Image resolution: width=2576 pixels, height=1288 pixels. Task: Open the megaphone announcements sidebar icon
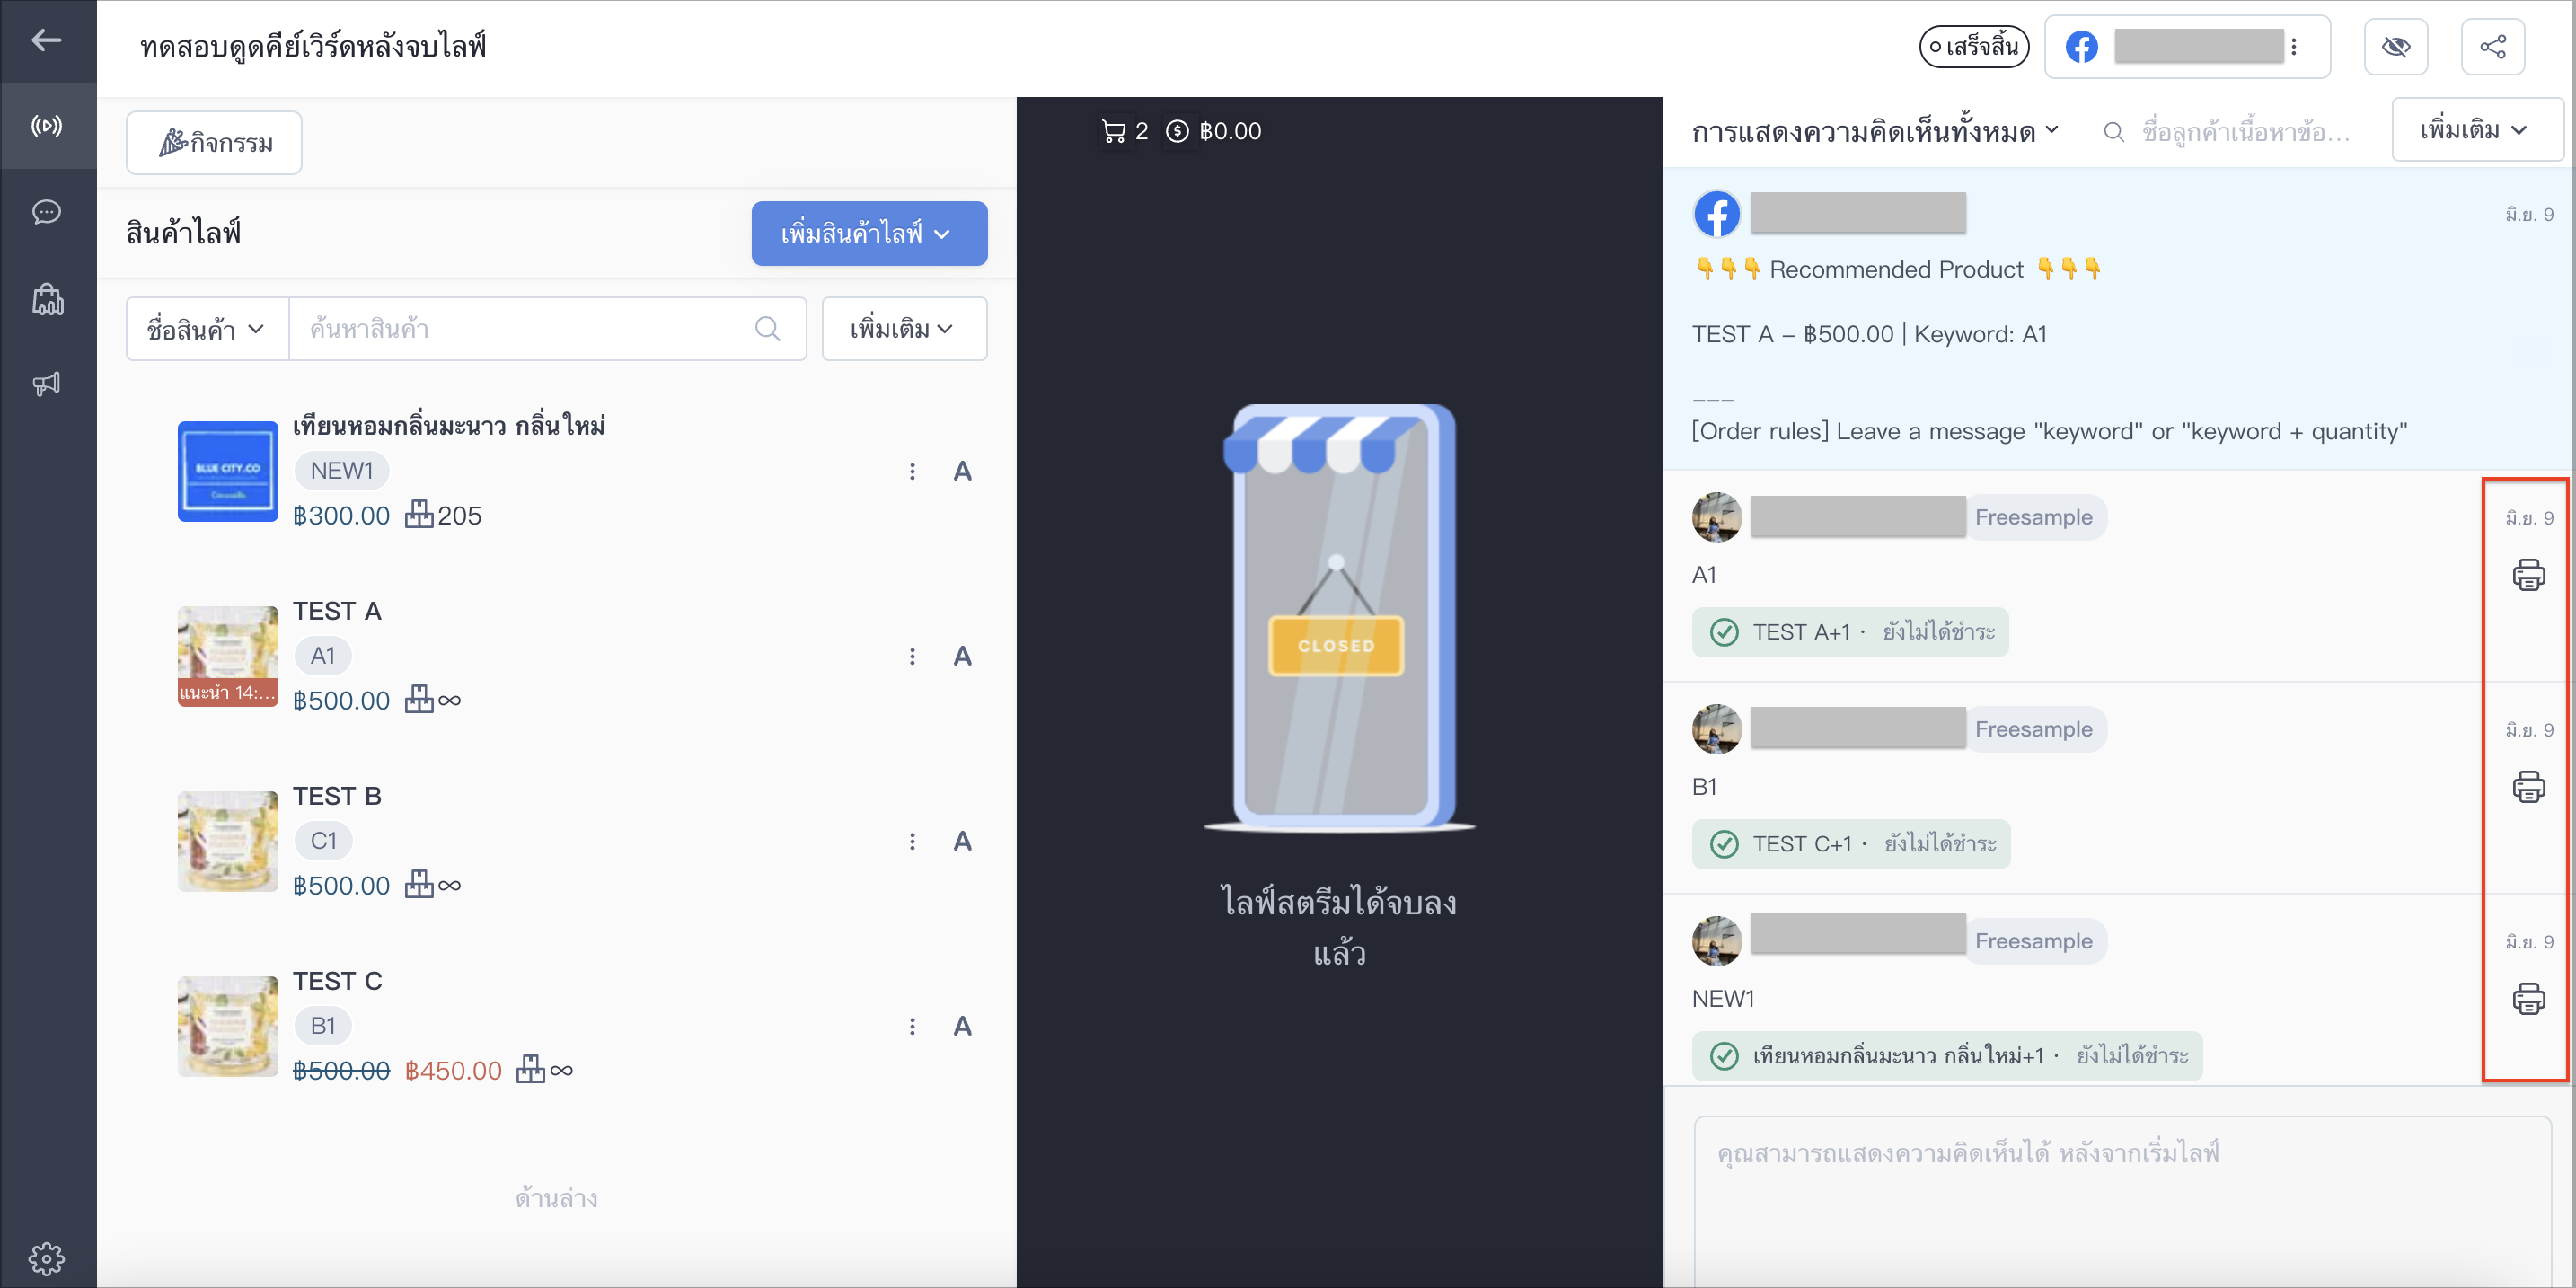point(46,384)
